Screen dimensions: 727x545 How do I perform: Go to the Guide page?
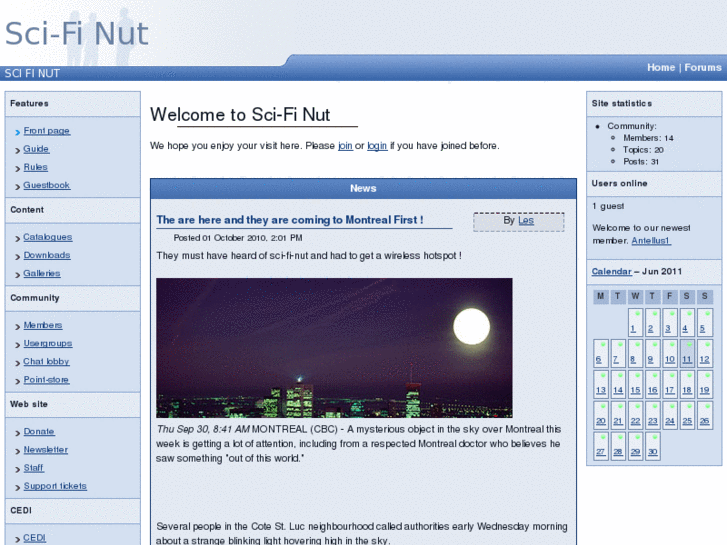click(x=36, y=149)
